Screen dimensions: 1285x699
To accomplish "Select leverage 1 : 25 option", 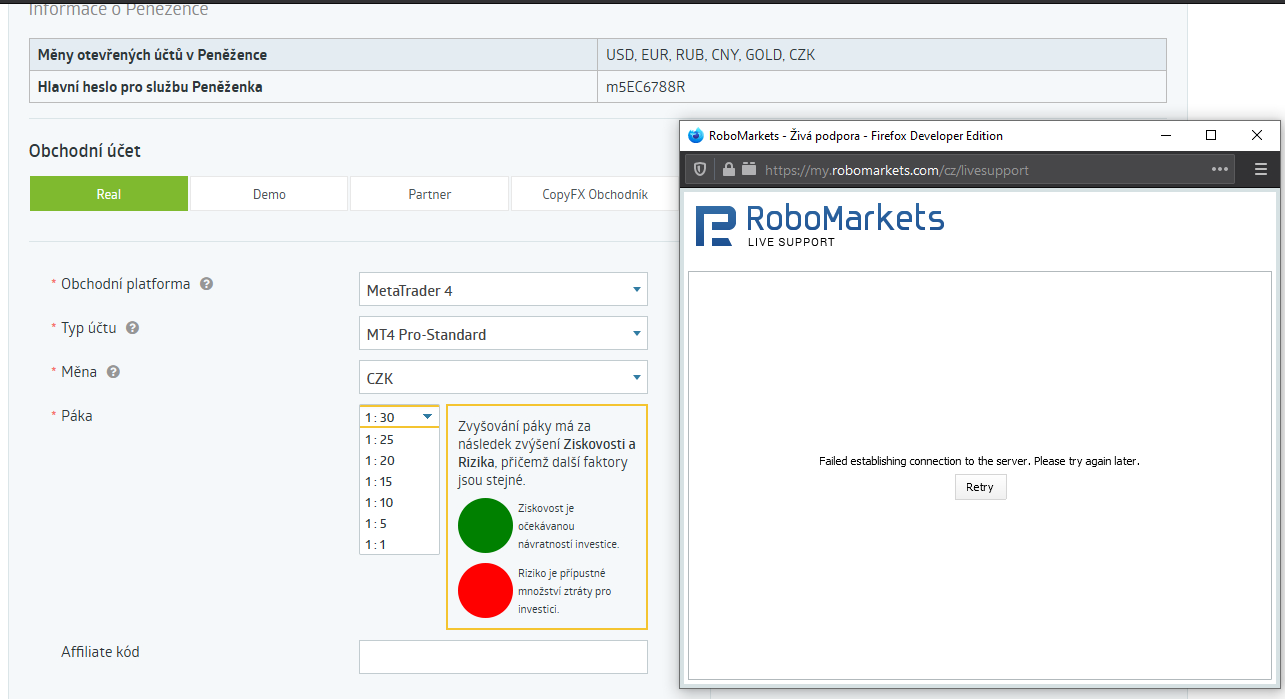I will tap(399, 439).
